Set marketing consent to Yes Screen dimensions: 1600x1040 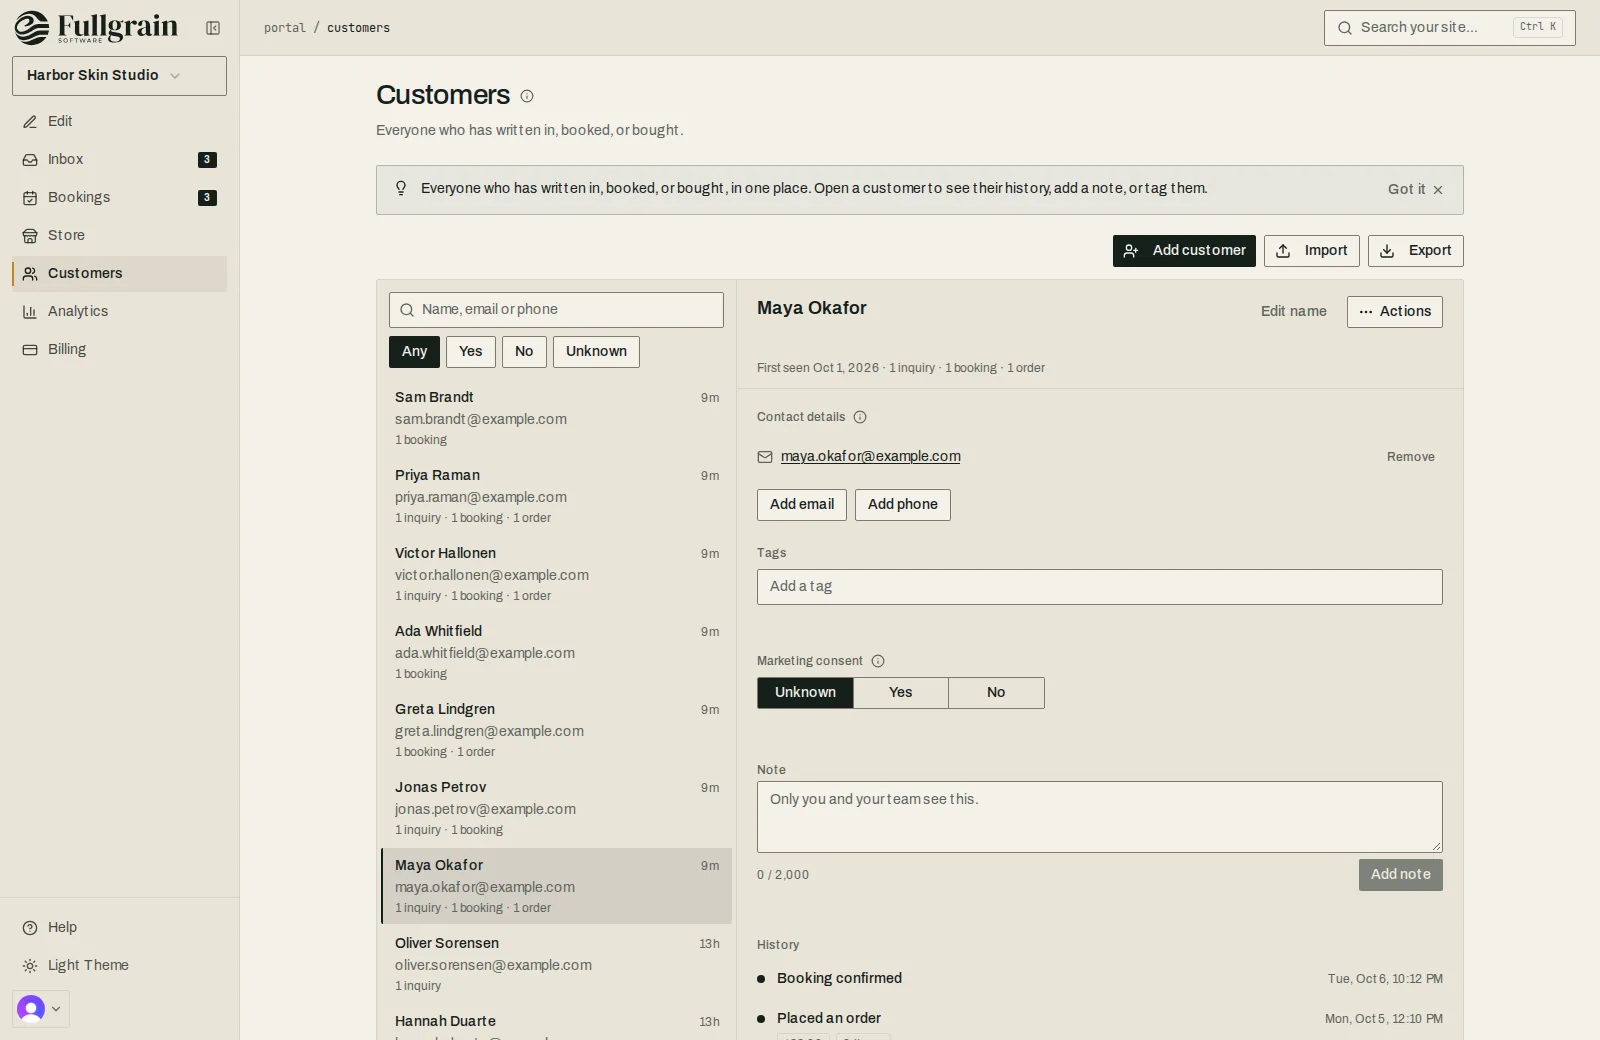tap(901, 693)
